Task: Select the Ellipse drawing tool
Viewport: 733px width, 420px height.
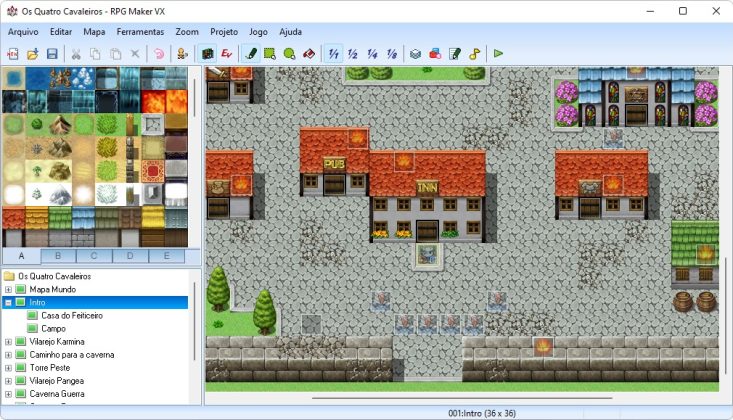Action: 289,54
